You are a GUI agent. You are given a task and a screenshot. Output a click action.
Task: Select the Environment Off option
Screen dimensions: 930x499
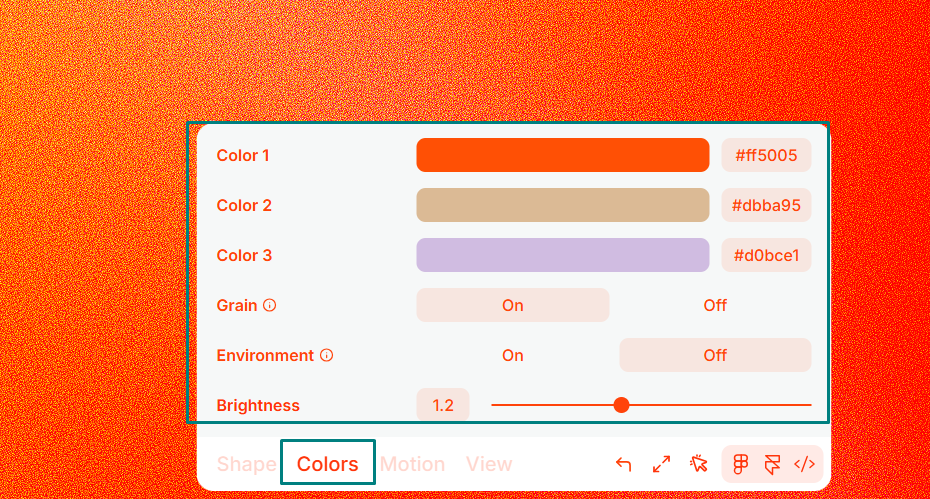pyautogui.click(x=714, y=355)
